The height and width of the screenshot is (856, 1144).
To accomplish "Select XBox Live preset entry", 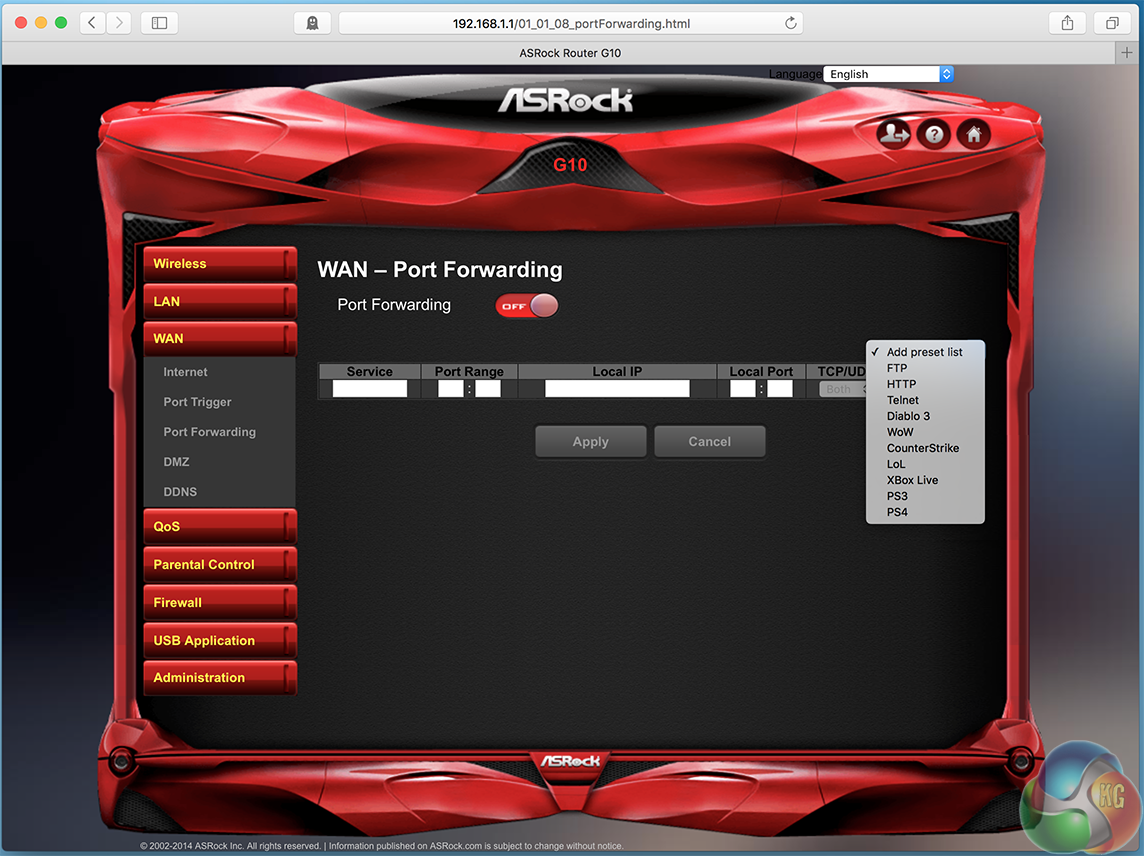I will point(925,480).
